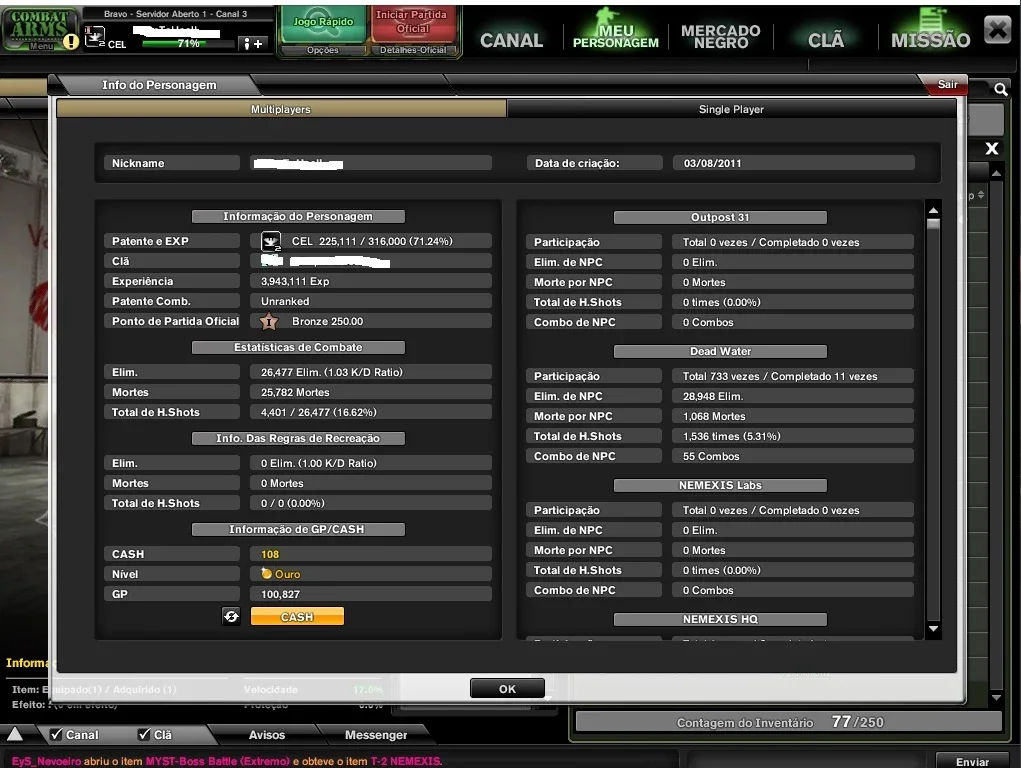Expand chat panel with triangle arrow
Screen dimensions: 1021x768
point(15,734)
